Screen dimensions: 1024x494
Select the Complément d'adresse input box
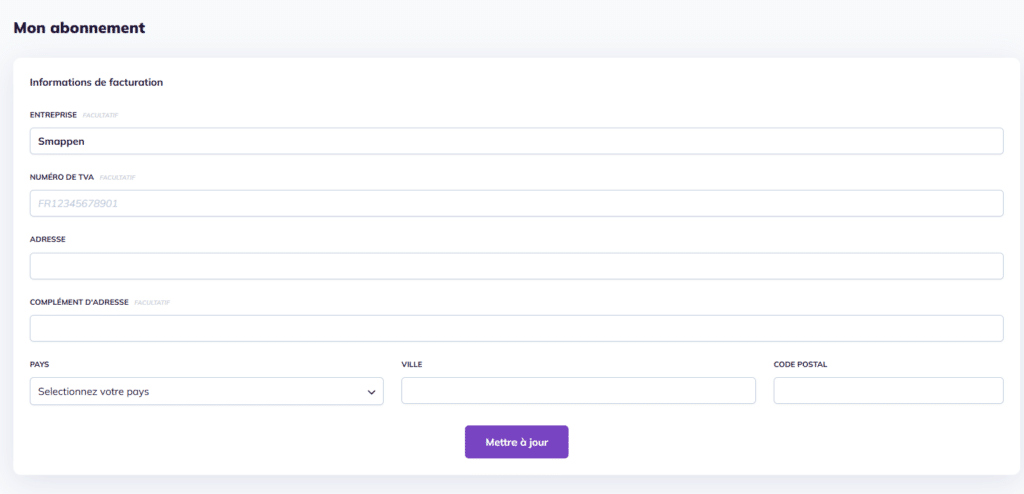[516, 328]
